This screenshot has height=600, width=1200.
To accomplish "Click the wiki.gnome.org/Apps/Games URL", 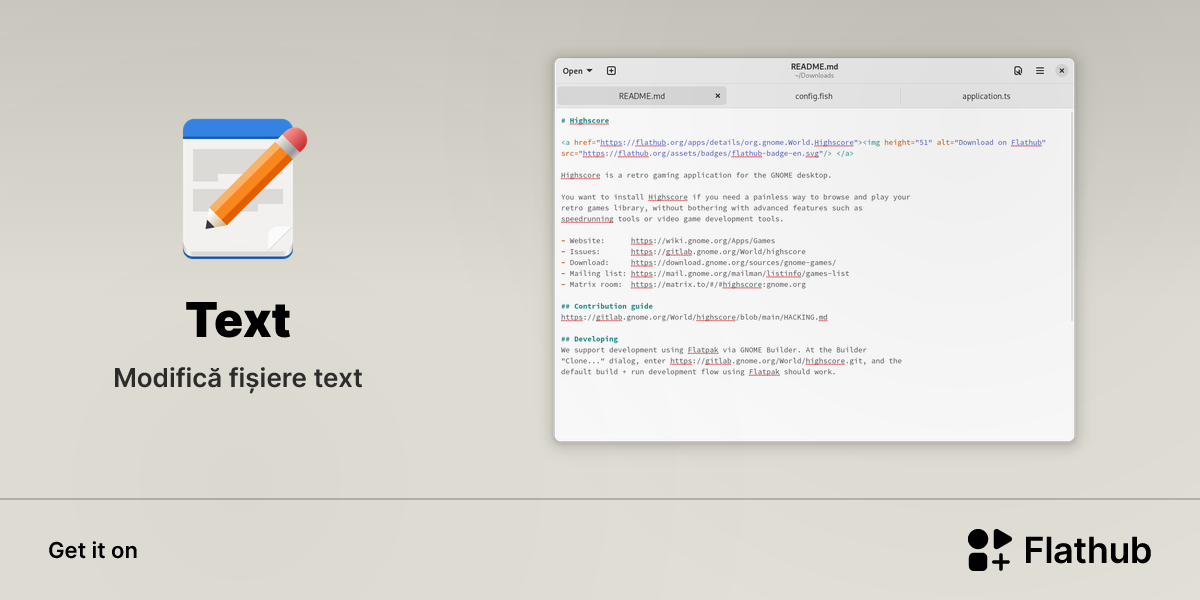I will [703, 241].
